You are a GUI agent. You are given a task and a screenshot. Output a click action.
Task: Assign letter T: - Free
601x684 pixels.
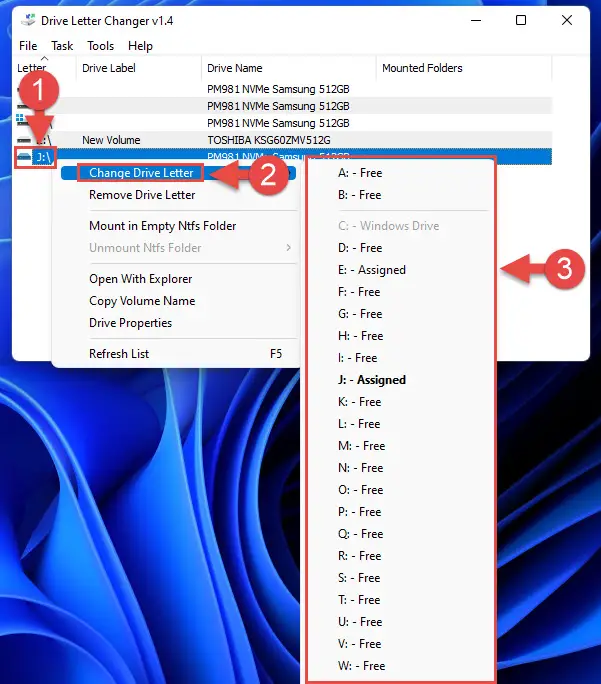[x=359, y=600]
